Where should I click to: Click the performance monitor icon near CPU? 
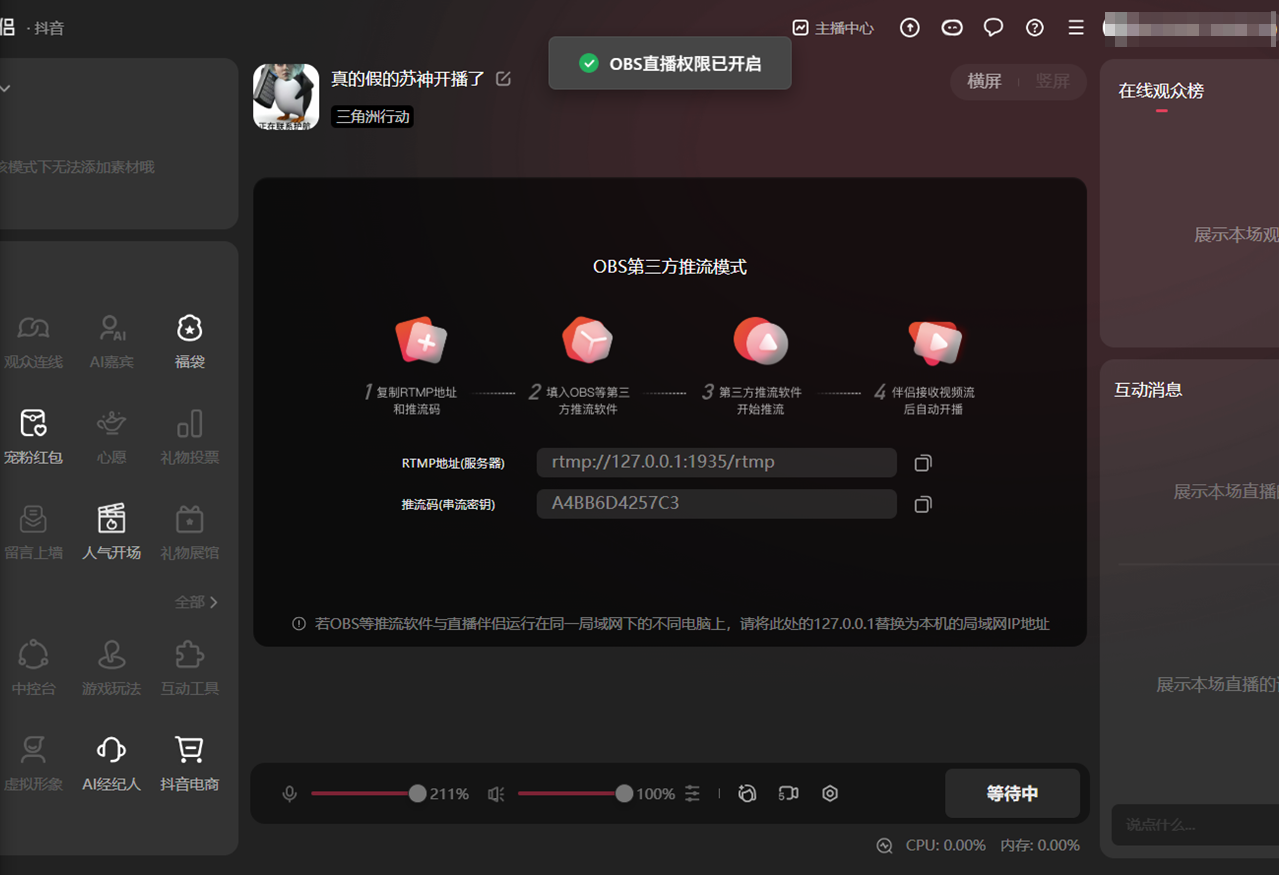tap(884, 846)
